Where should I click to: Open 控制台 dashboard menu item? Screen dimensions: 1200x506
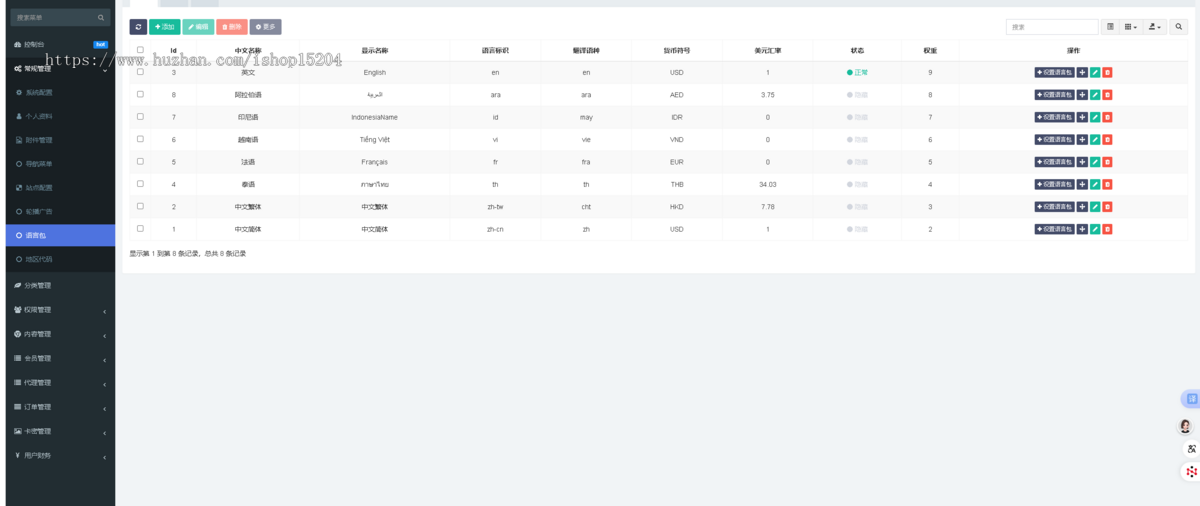pos(60,45)
